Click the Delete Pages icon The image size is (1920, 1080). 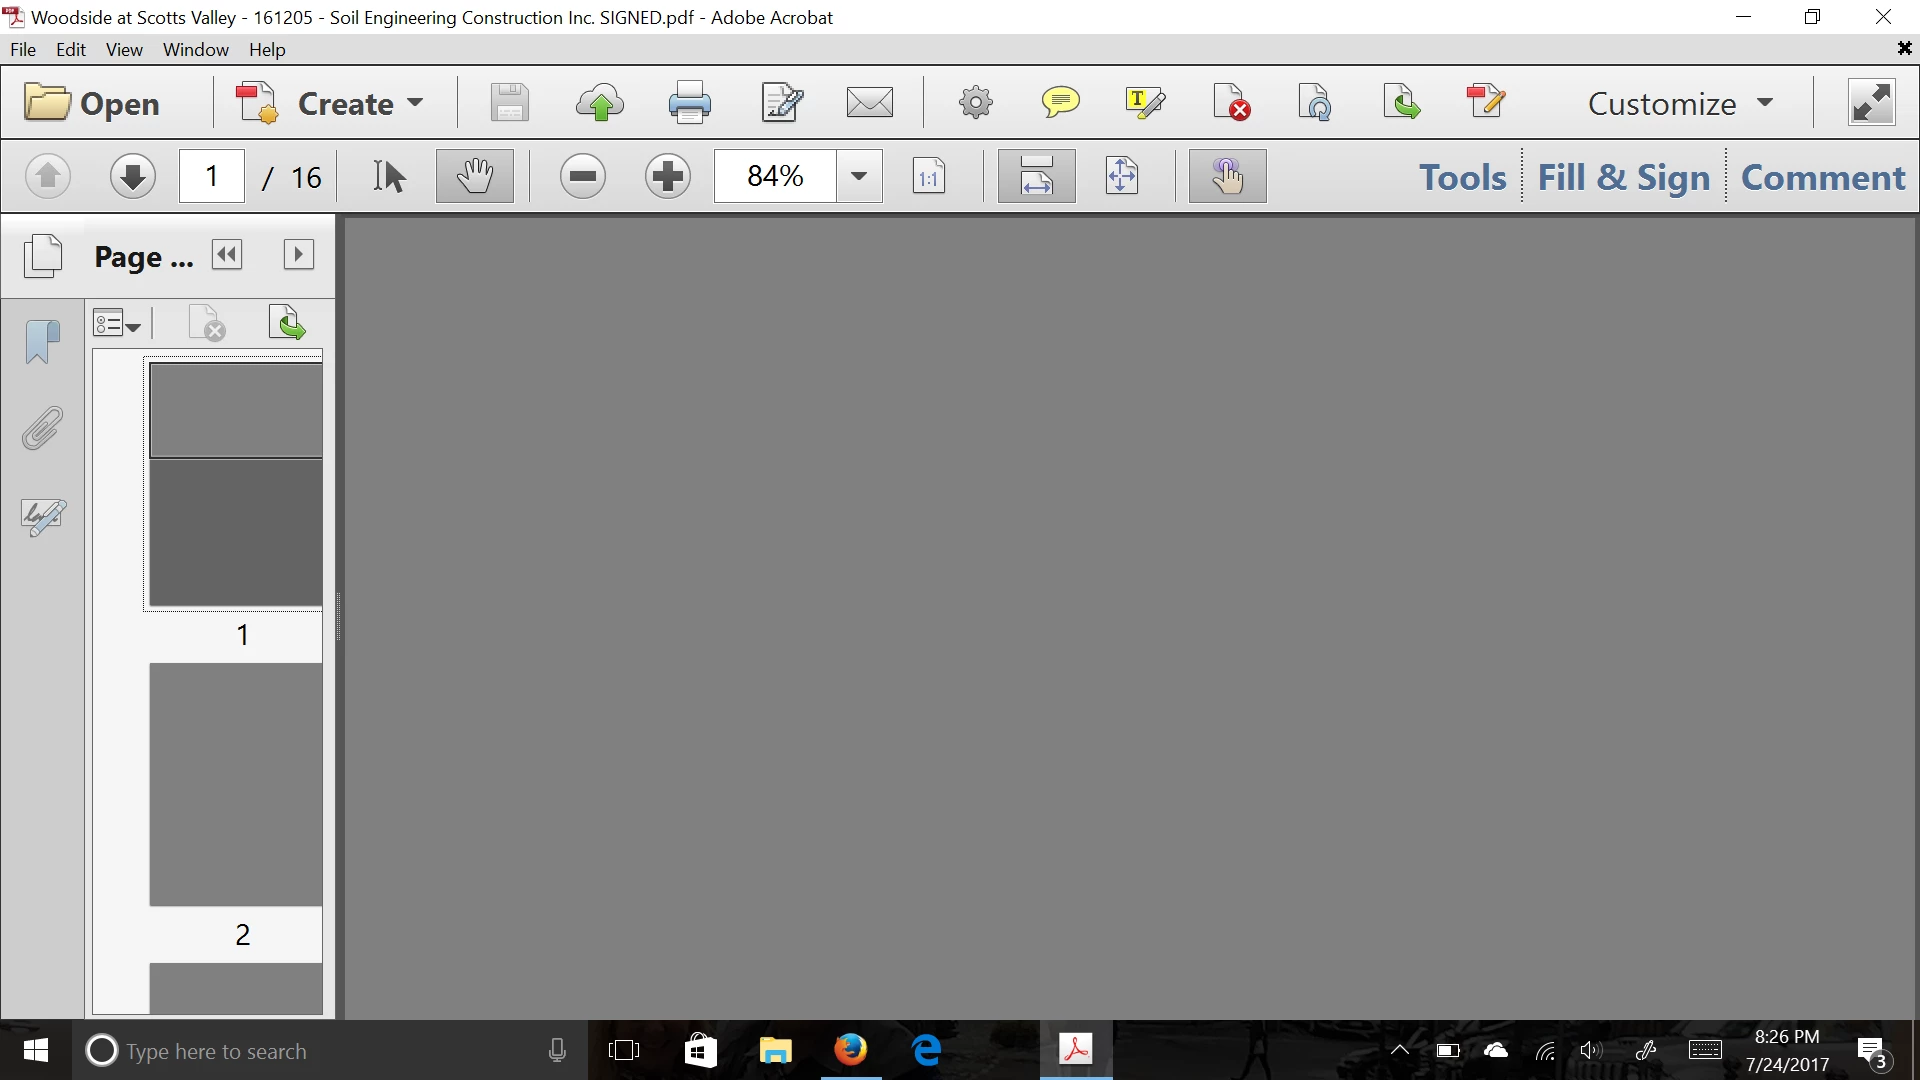[1231, 103]
